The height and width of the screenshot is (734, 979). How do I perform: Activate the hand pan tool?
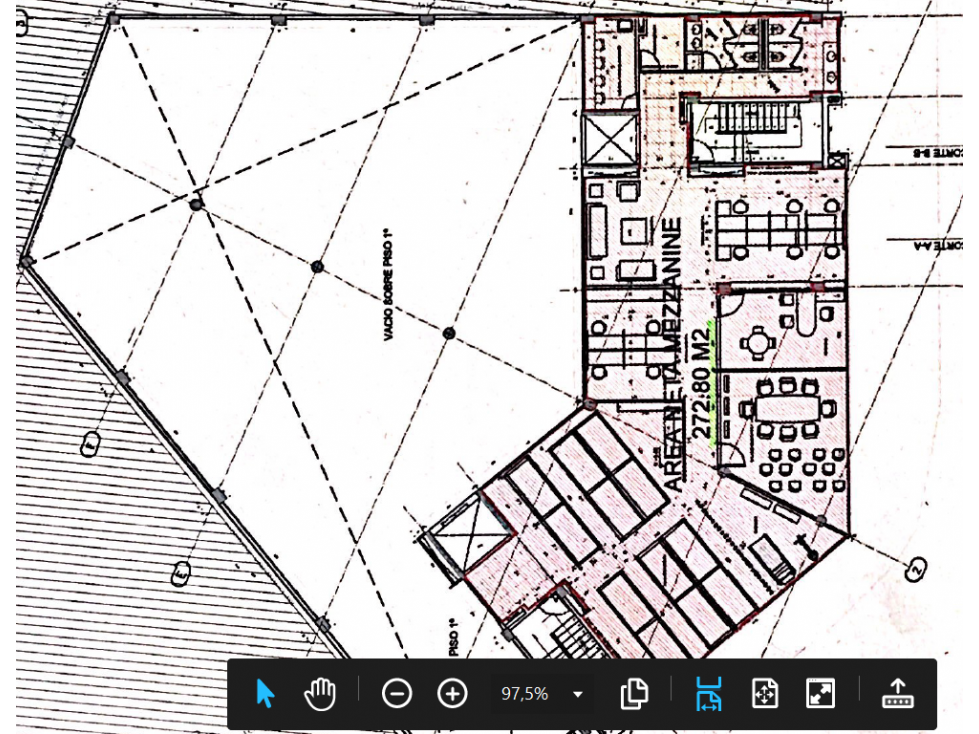[320, 693]
